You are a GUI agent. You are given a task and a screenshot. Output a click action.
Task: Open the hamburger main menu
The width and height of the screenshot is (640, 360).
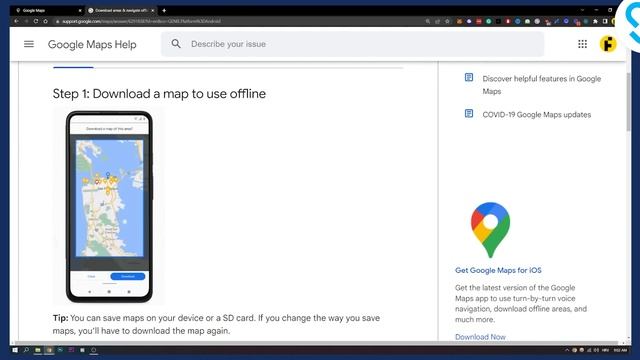tap(29, 44)
